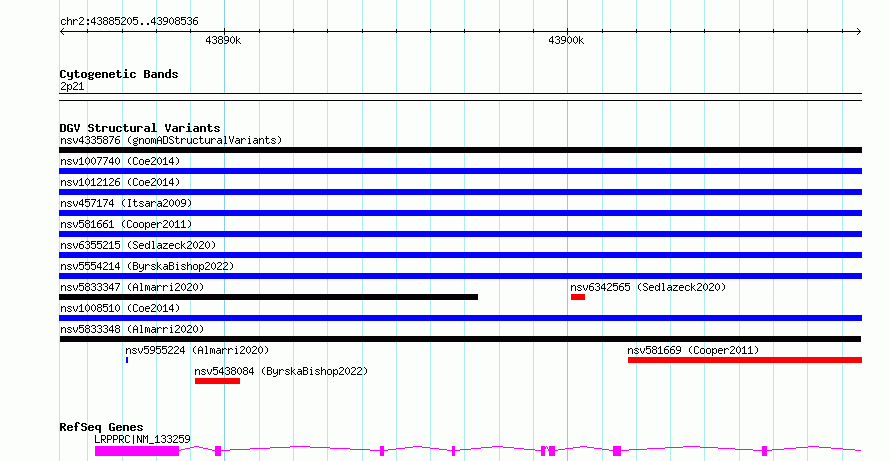
Task: Open nsv5438084 (ByrskaBishop2022) label
Action: [x=281, y=371]
